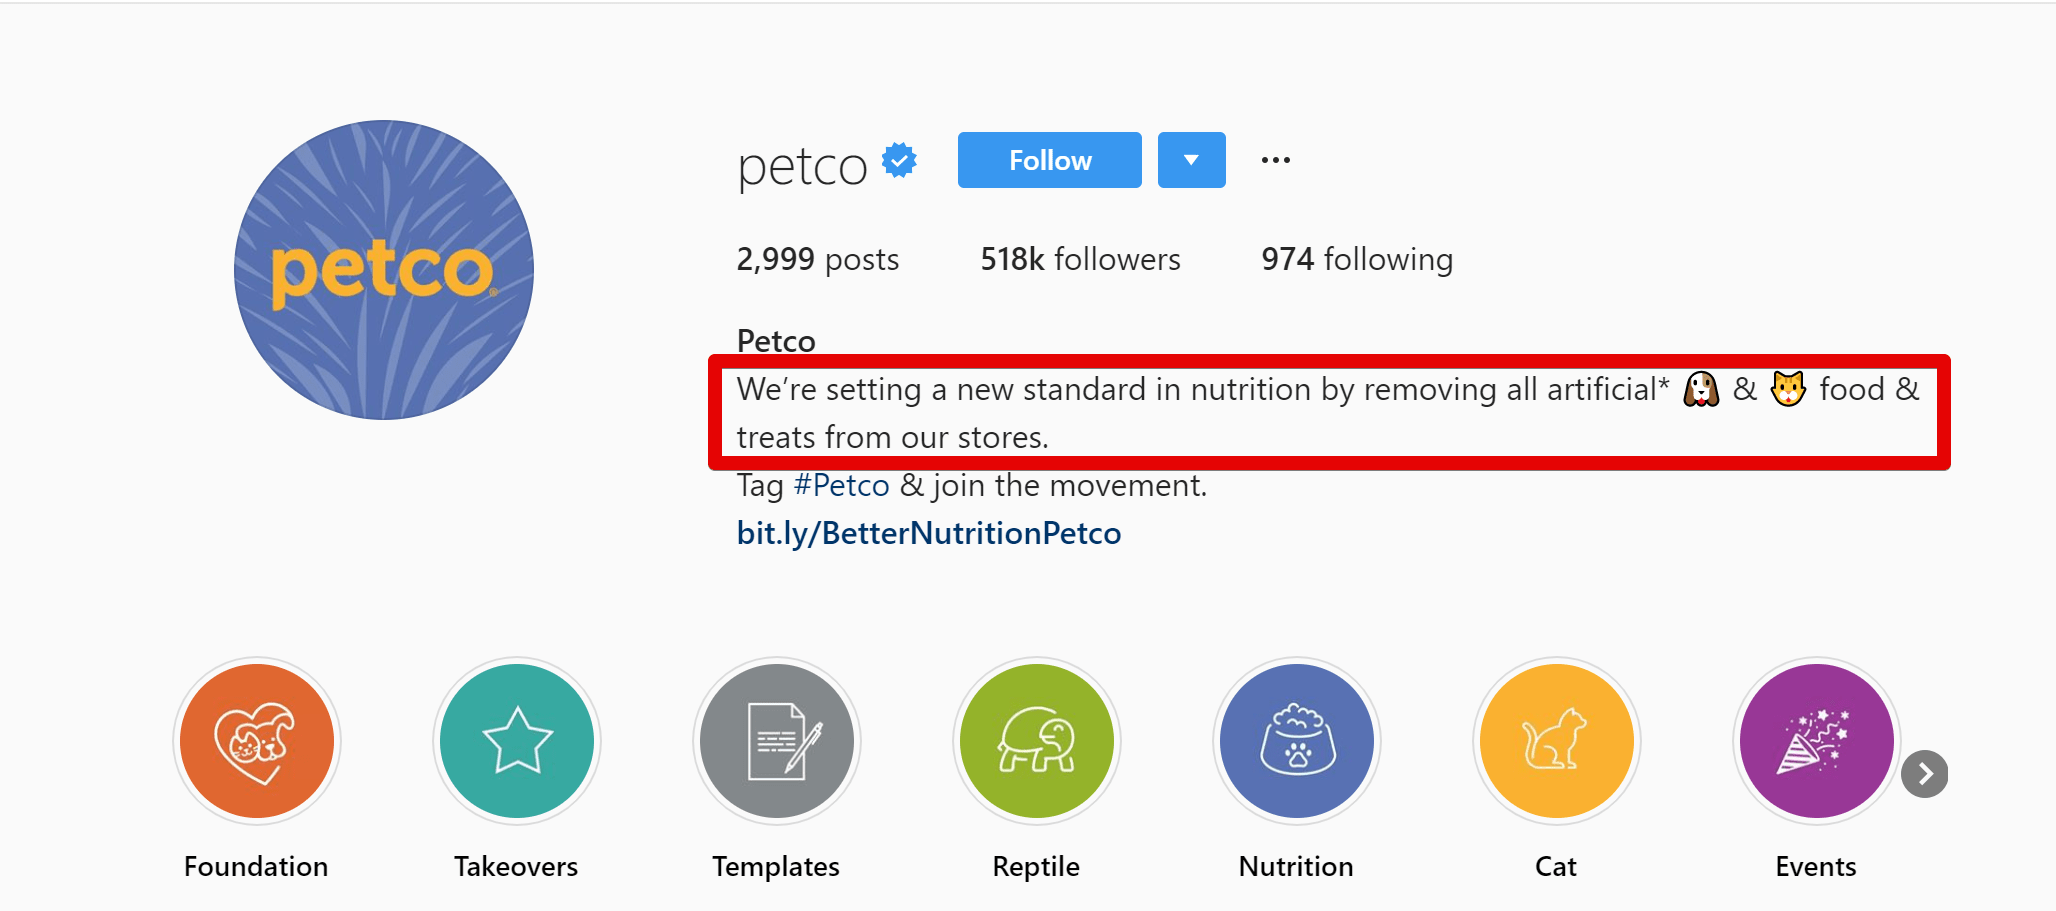Reveal more highlights with the right arrow
The image size is (2056, 911).
point(1925,772)
